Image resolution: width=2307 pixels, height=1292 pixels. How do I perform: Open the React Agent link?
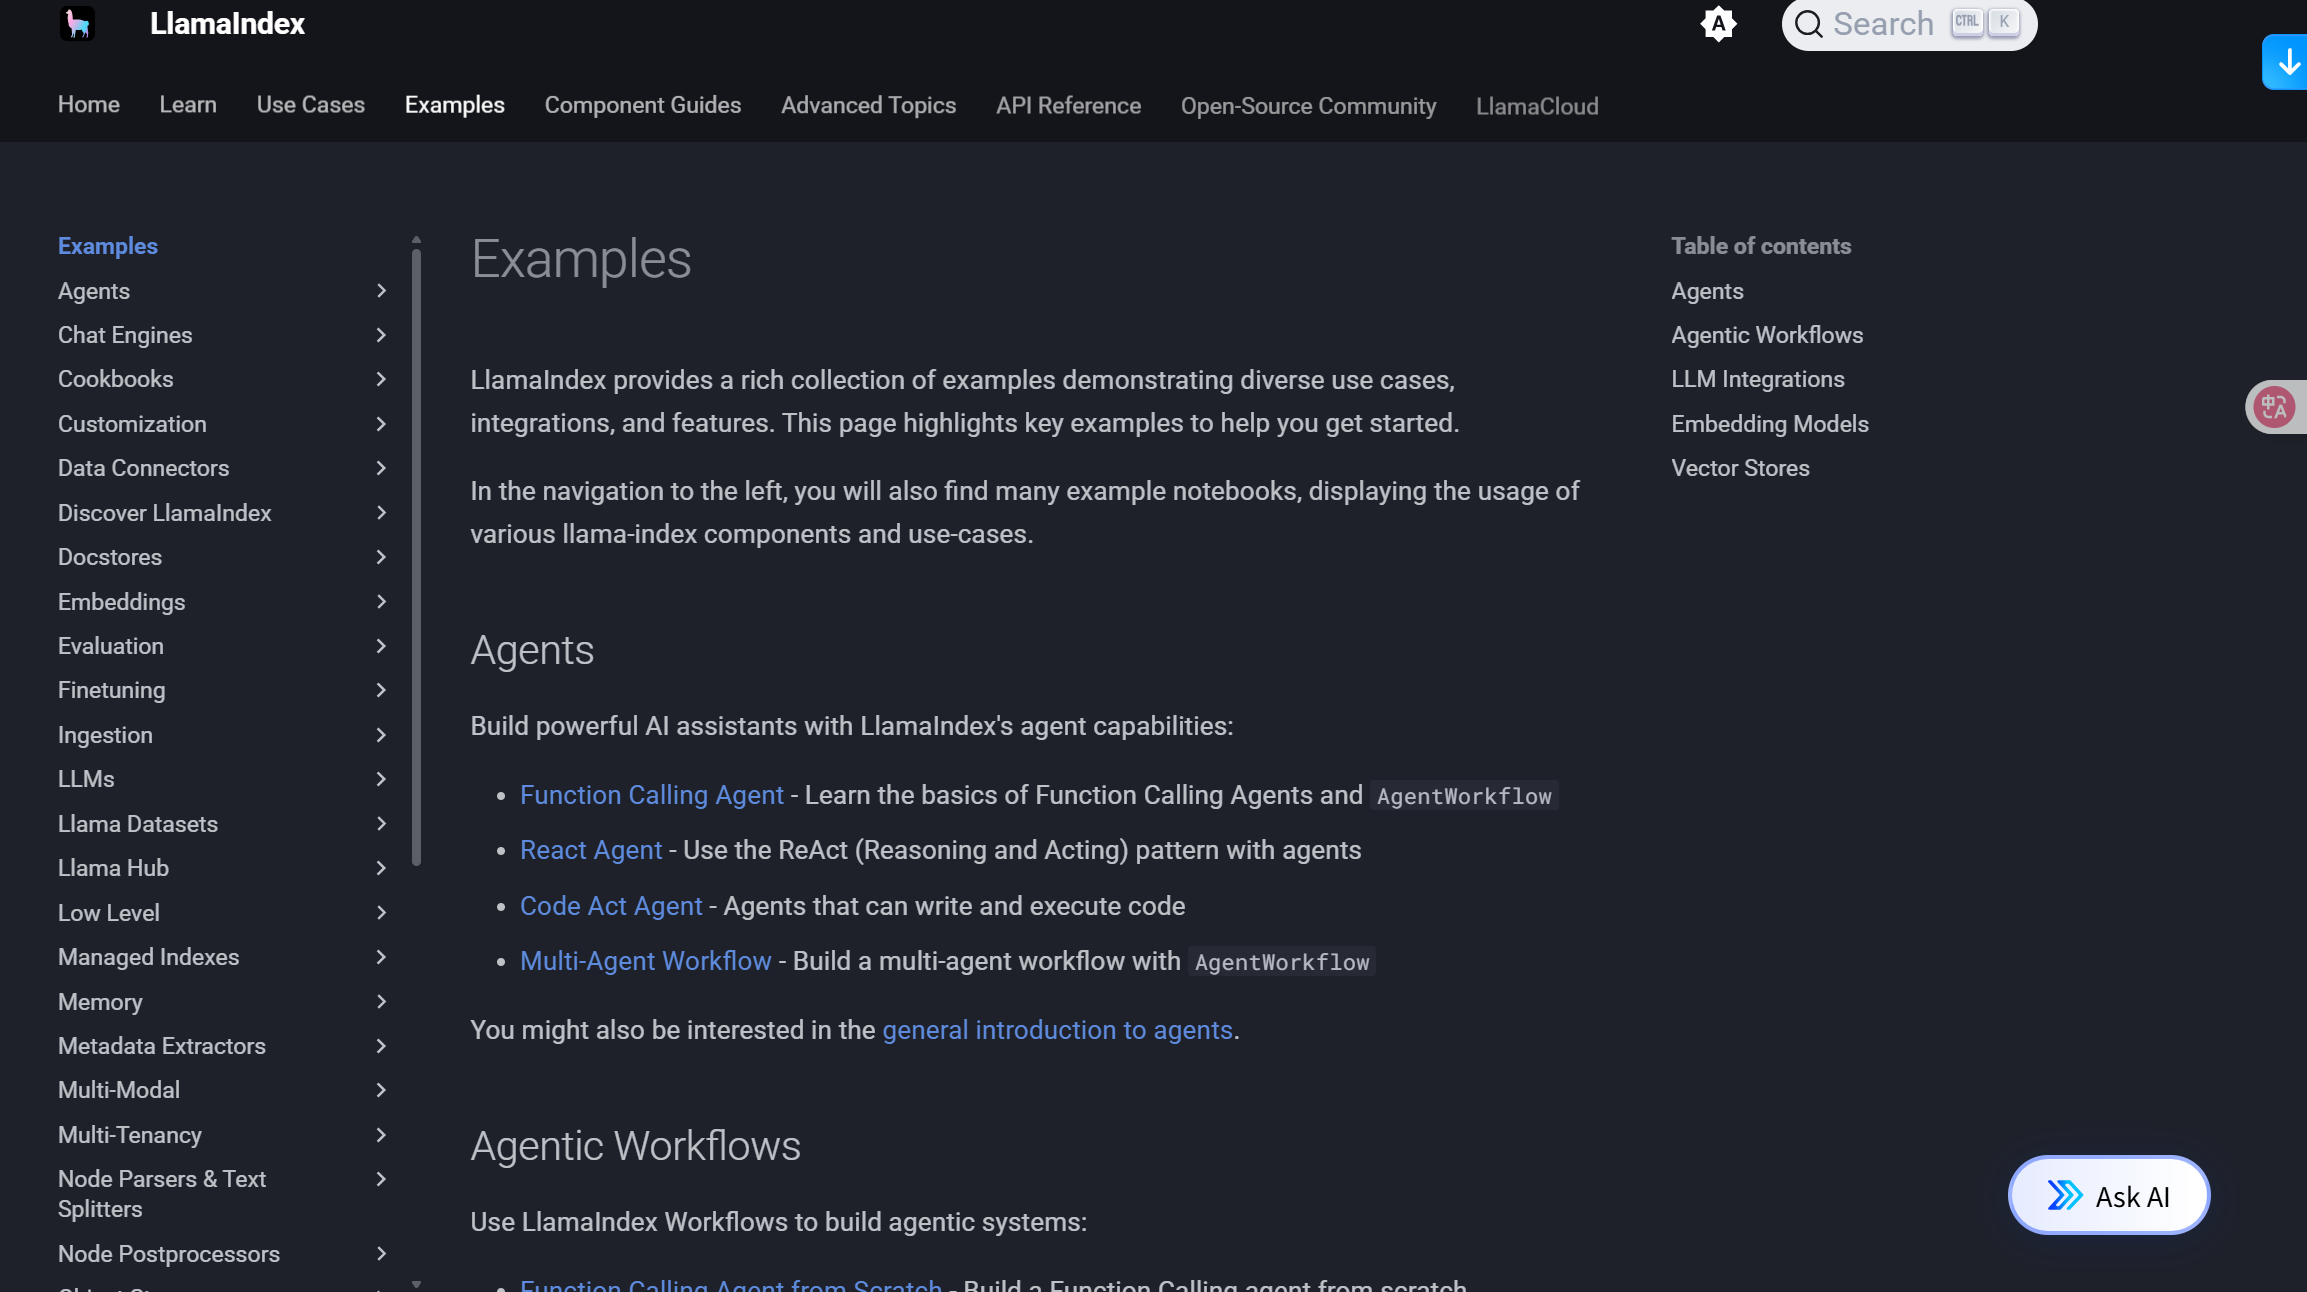pyautogui.click(x=591, y=850)
